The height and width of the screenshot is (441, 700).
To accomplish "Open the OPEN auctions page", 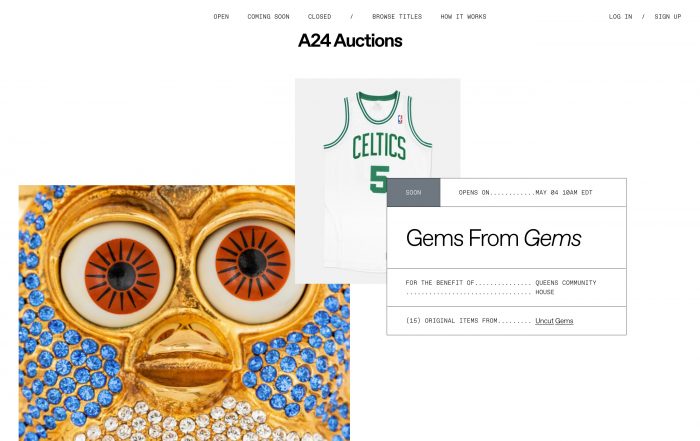I will point(221,17).
